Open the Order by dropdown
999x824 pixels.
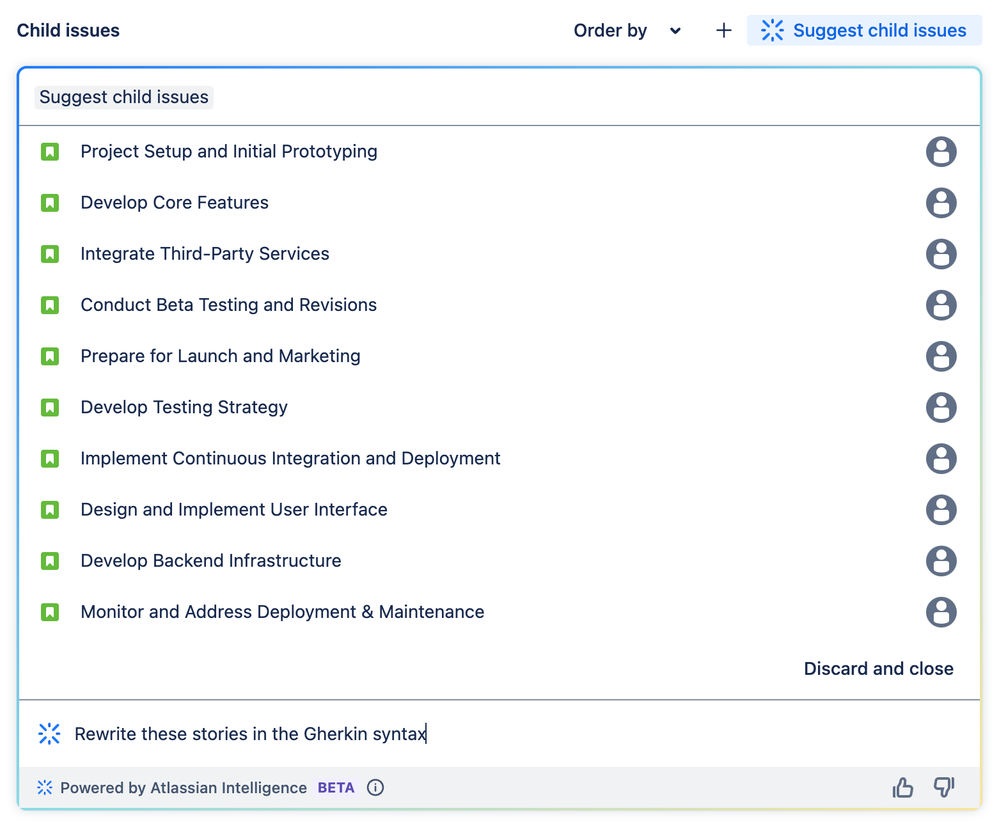tap(627, 30)
